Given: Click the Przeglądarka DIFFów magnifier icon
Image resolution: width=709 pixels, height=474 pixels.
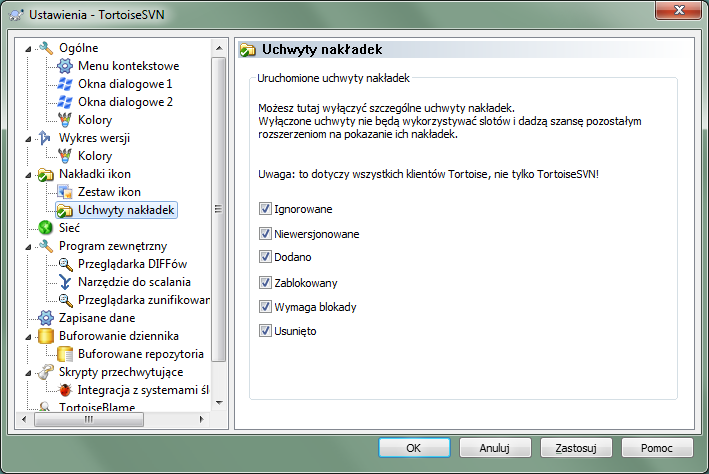Looking at the screenshot, I should tap(65, 264).
